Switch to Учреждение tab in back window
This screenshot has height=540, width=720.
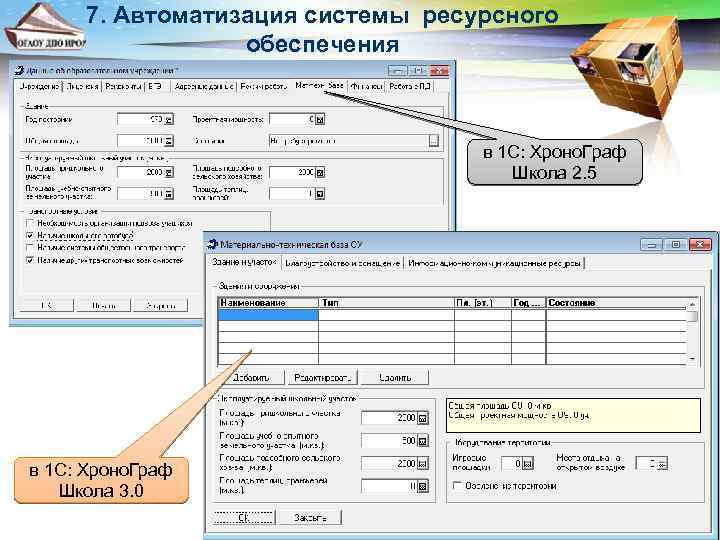[39, 86]
